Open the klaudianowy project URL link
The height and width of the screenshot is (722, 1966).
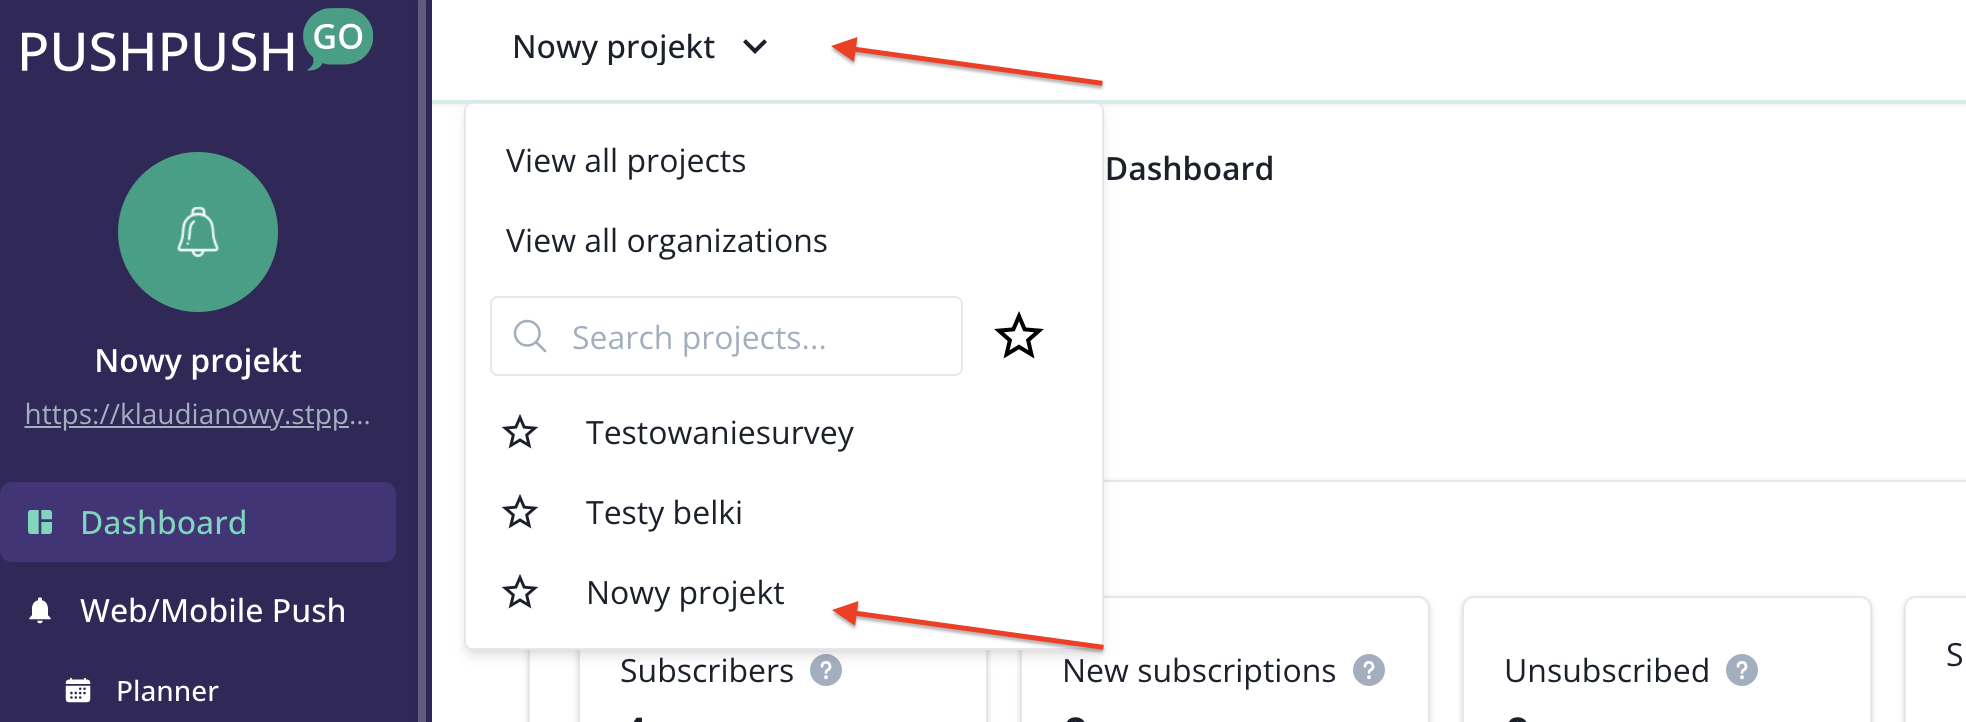[x=198, y=414]
